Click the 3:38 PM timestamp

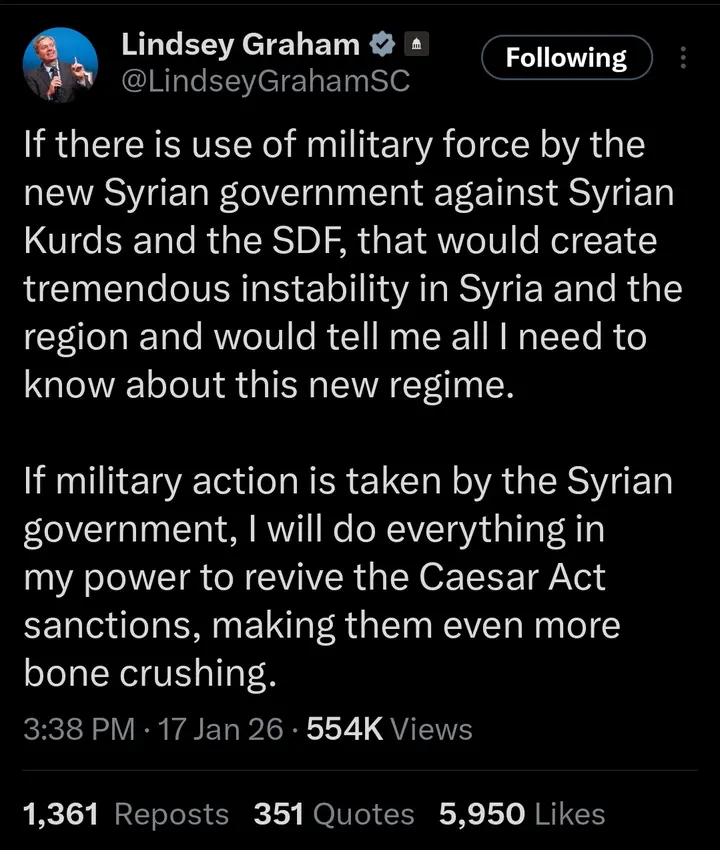coord(78,729)
